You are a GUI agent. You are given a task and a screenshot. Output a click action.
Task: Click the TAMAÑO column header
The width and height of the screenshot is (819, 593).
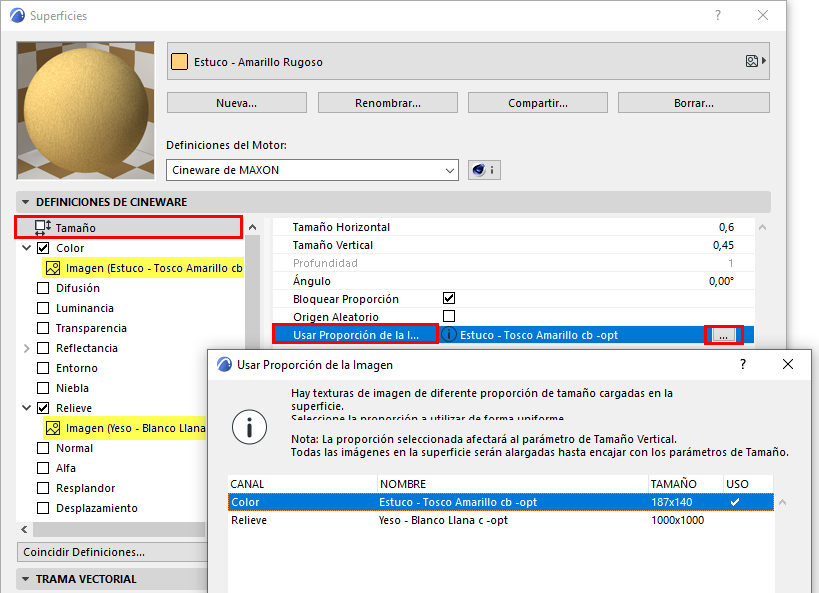[x=686, y=484]
